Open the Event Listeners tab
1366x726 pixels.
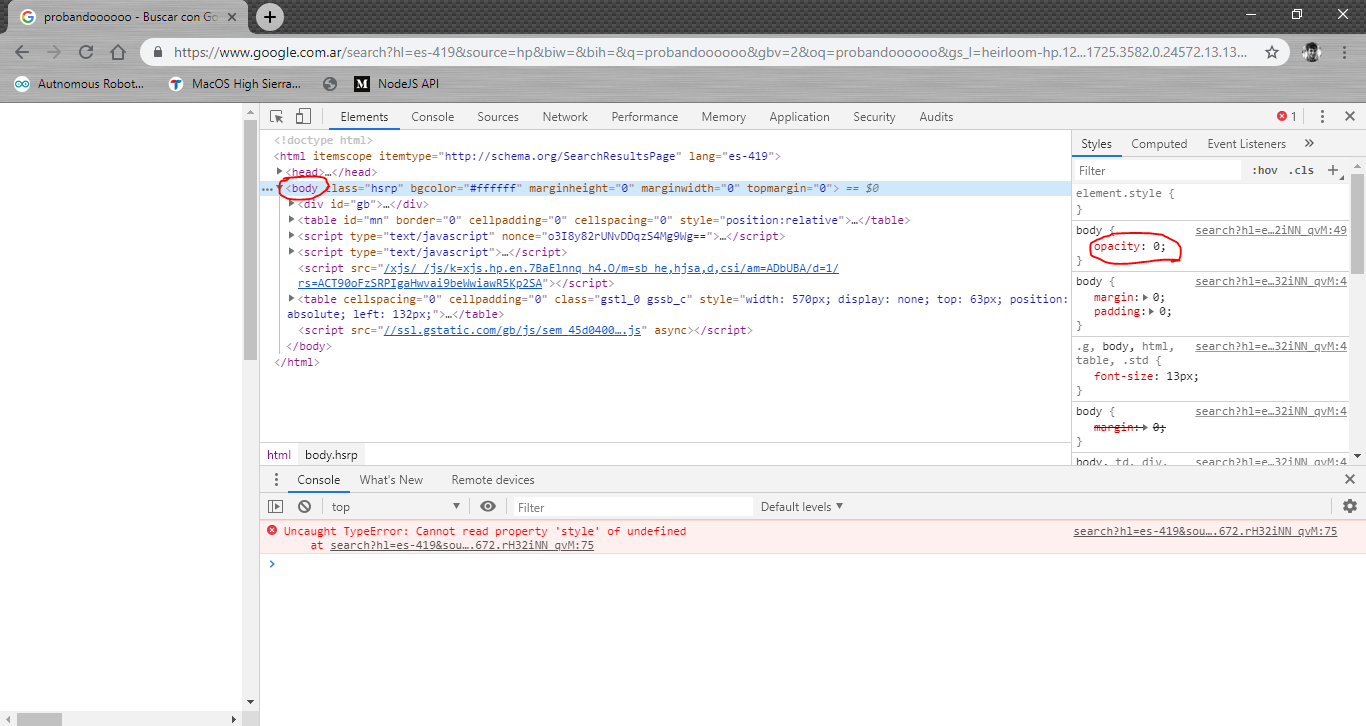[1246, 144]
